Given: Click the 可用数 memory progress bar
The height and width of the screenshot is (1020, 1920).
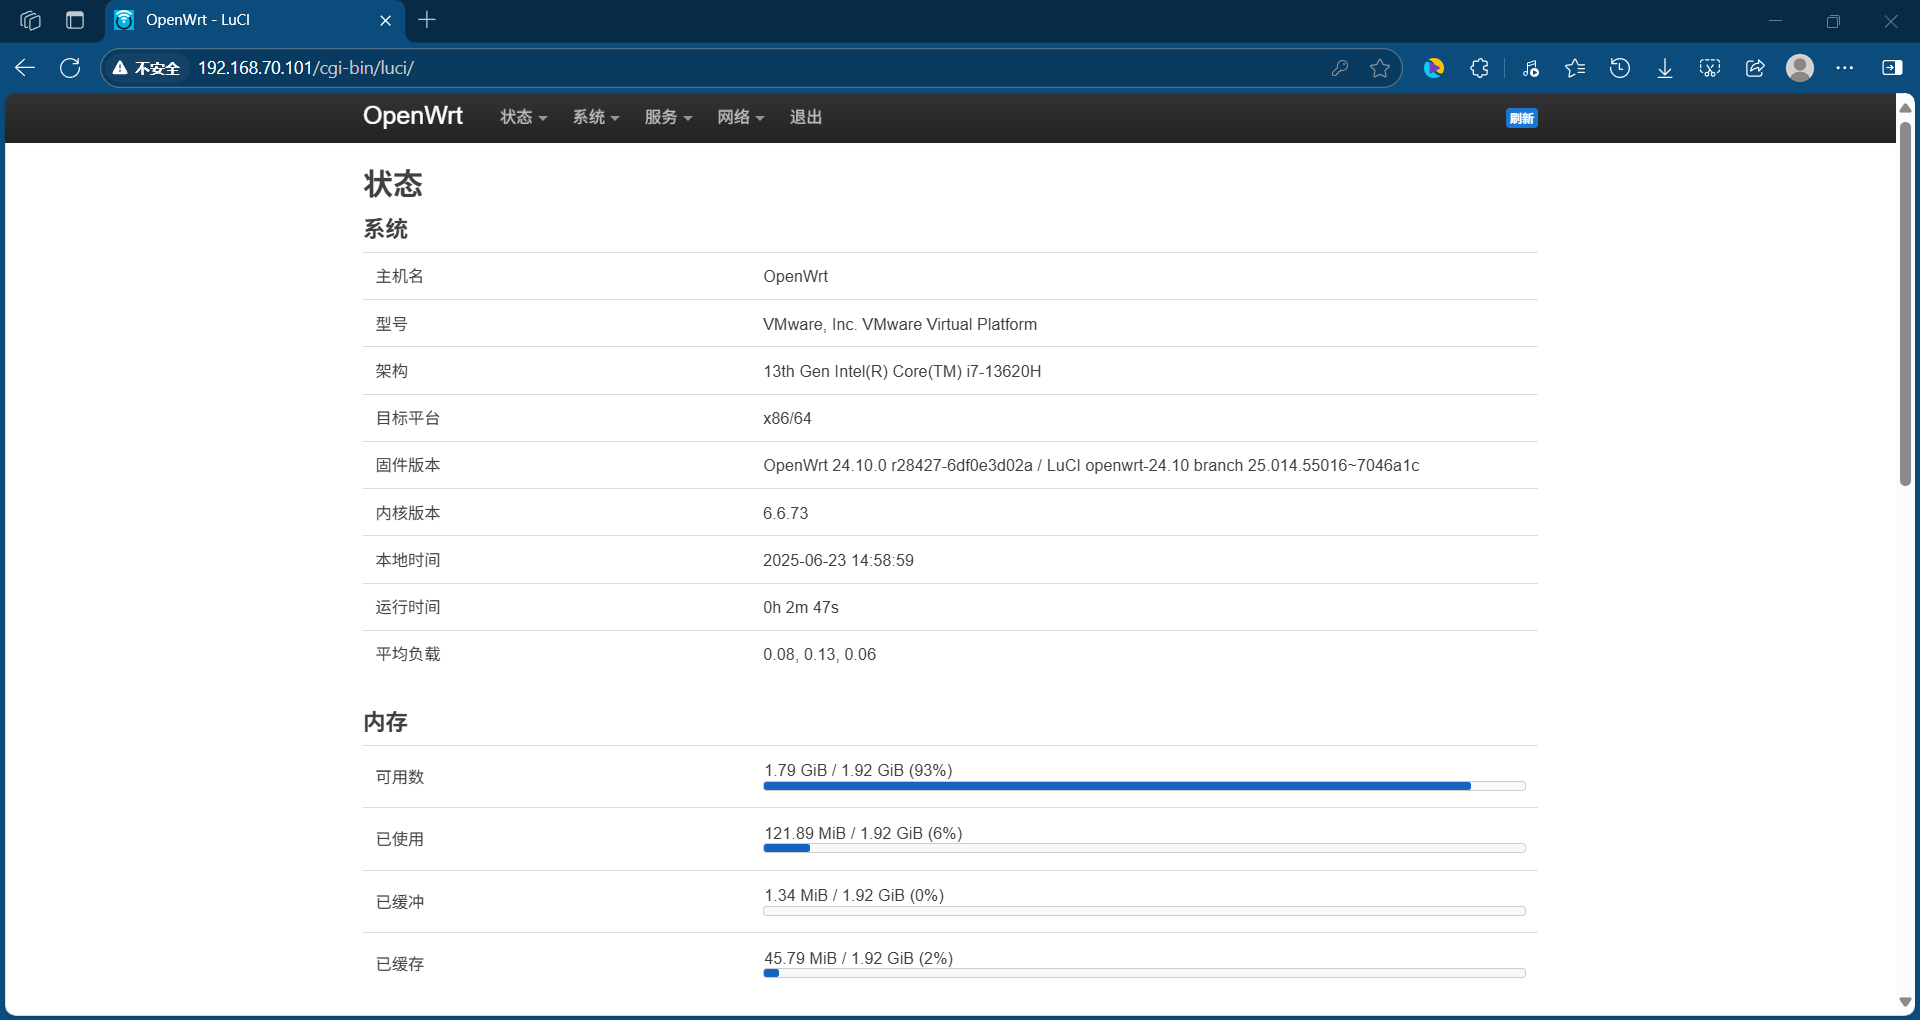Looking at the screenshot, I should 1144,786.
